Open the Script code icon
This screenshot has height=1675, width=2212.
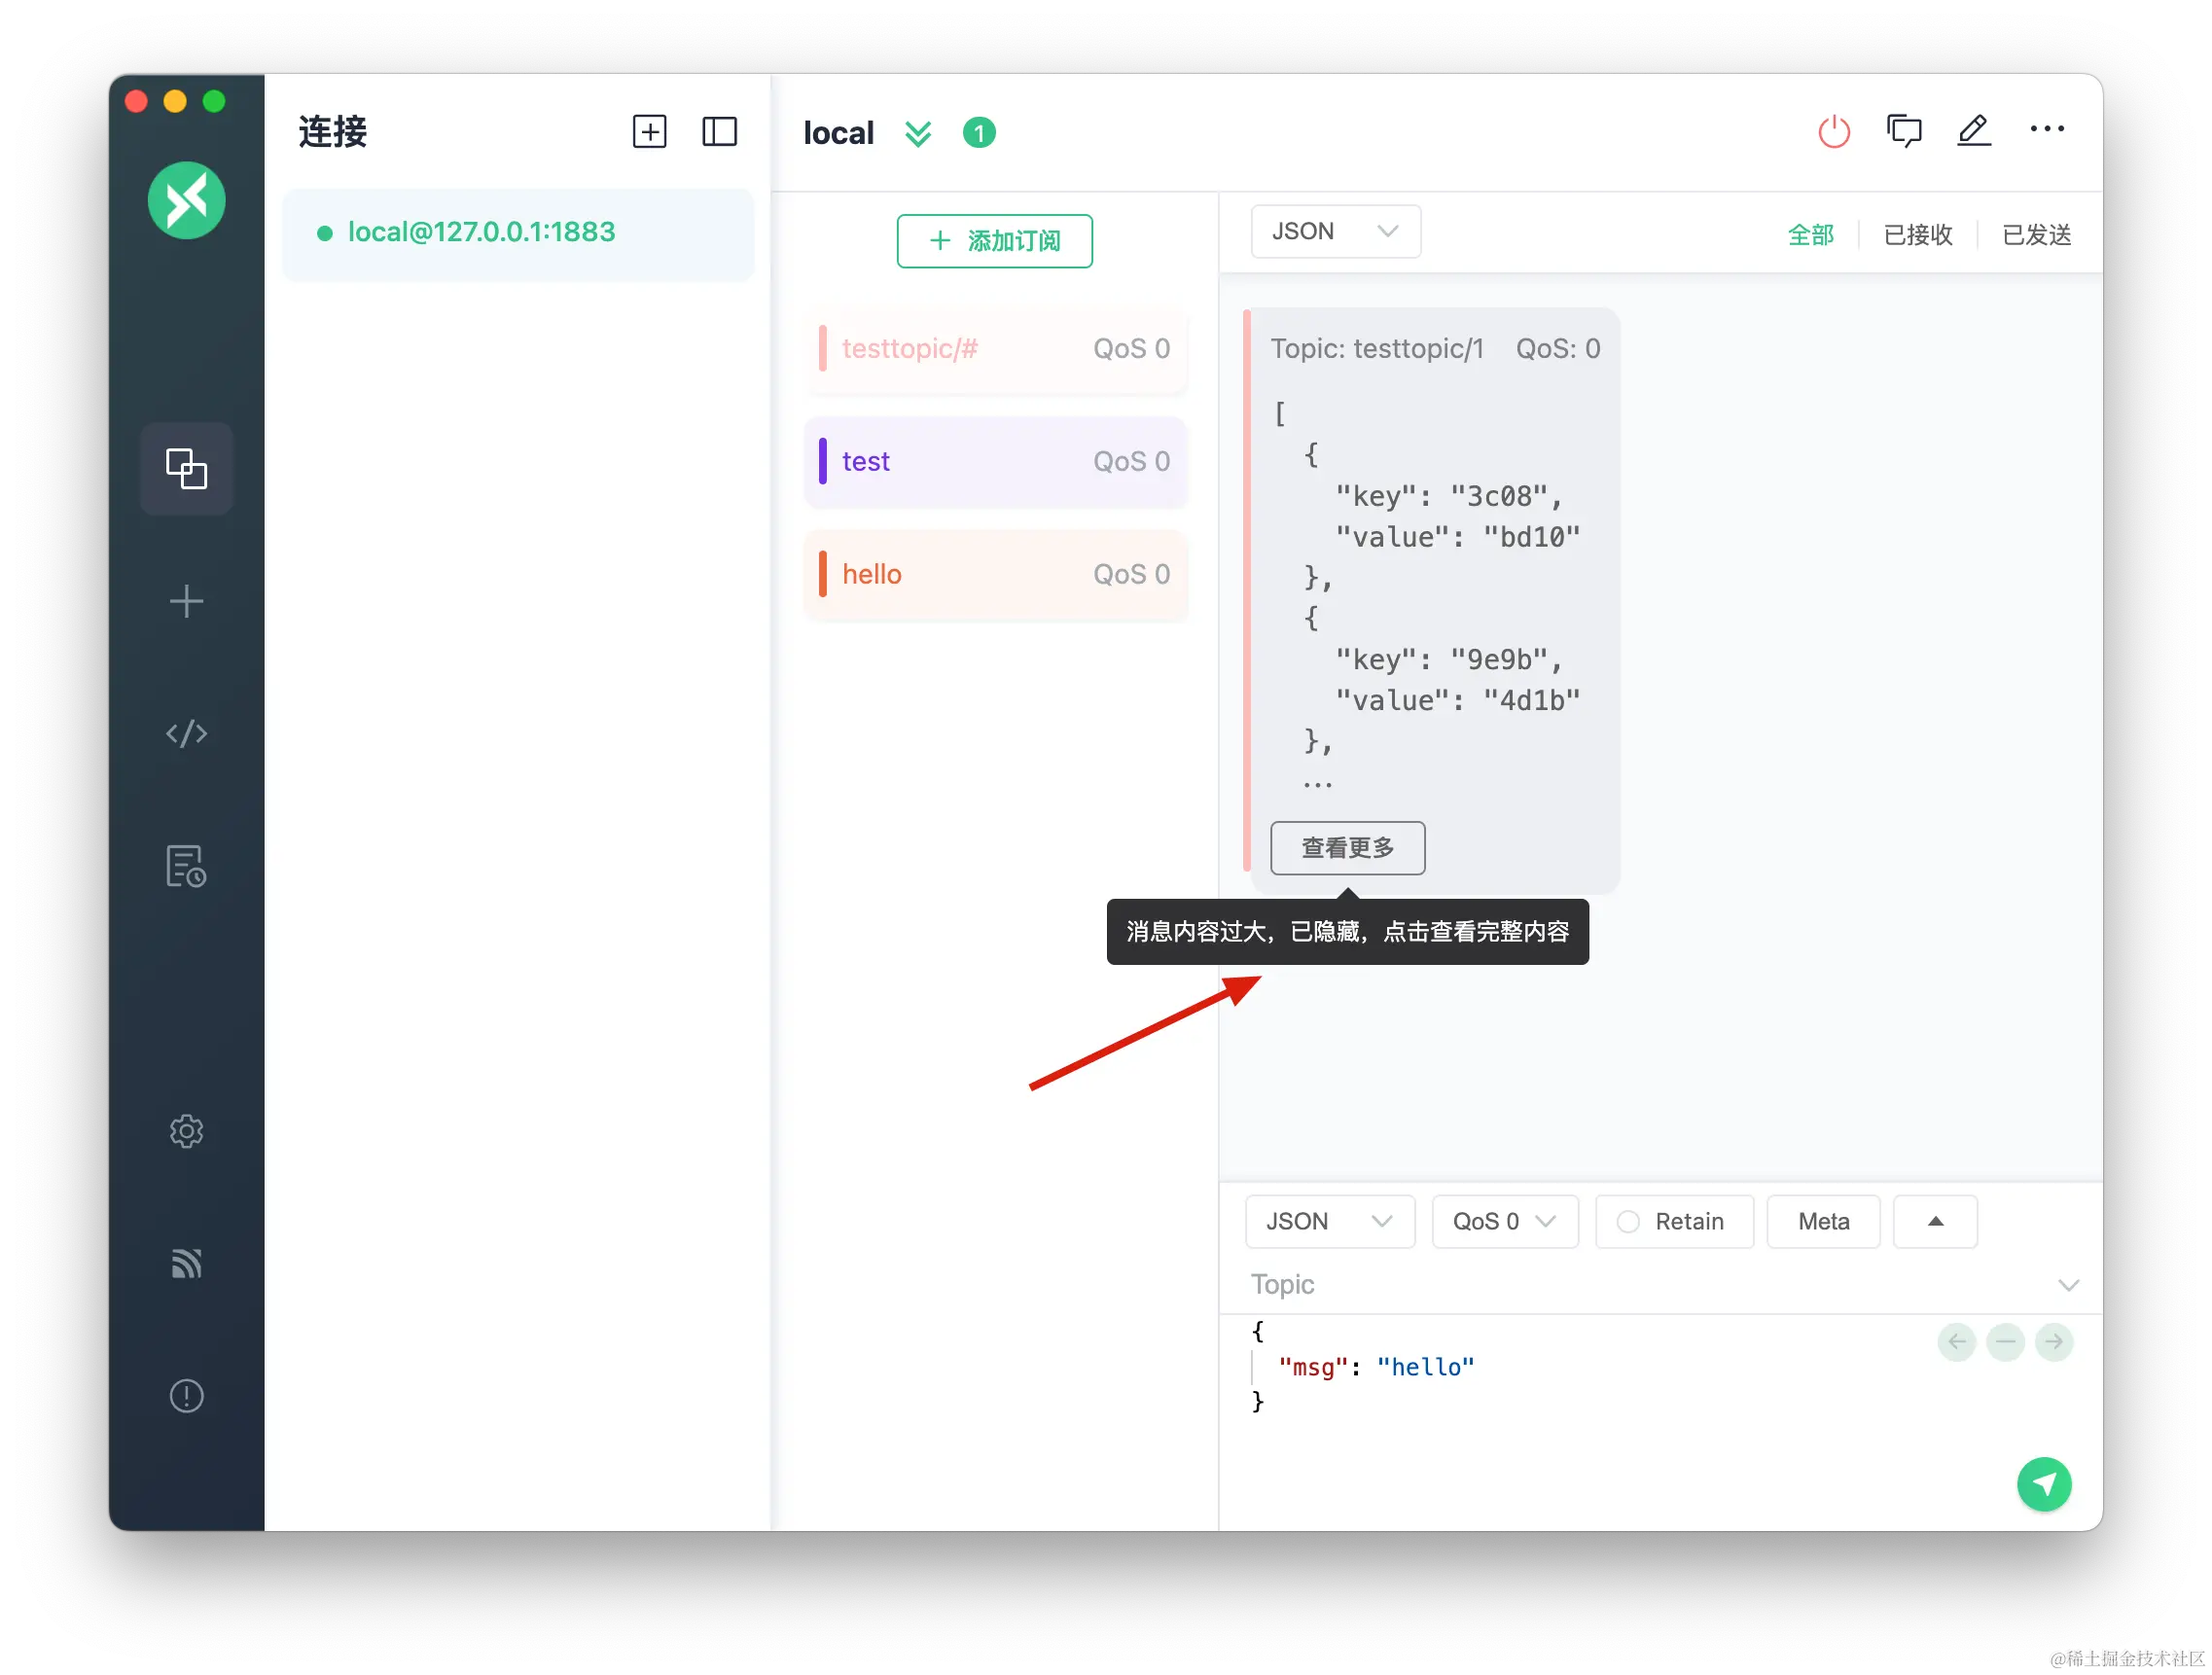186,733
